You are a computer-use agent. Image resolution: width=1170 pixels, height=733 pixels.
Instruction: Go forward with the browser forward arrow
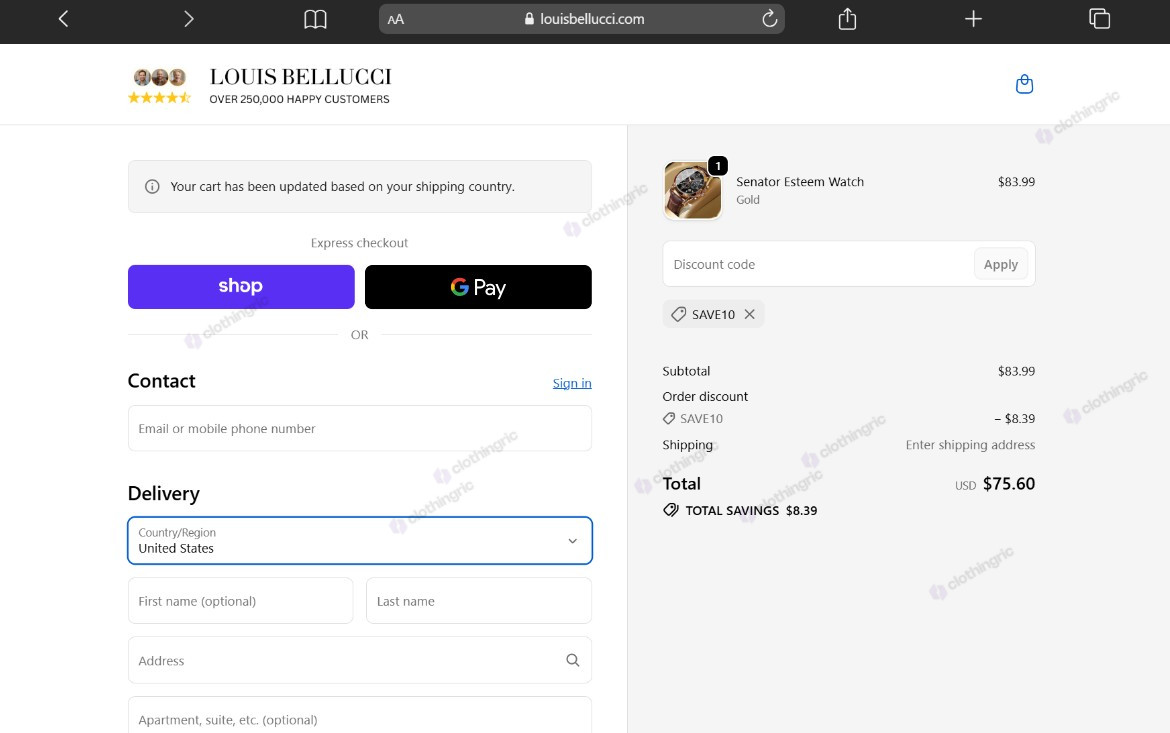tap(188, 19)
